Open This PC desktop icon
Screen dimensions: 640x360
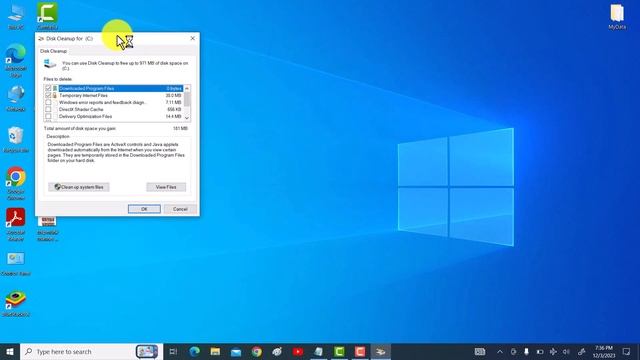coord(16,16)
